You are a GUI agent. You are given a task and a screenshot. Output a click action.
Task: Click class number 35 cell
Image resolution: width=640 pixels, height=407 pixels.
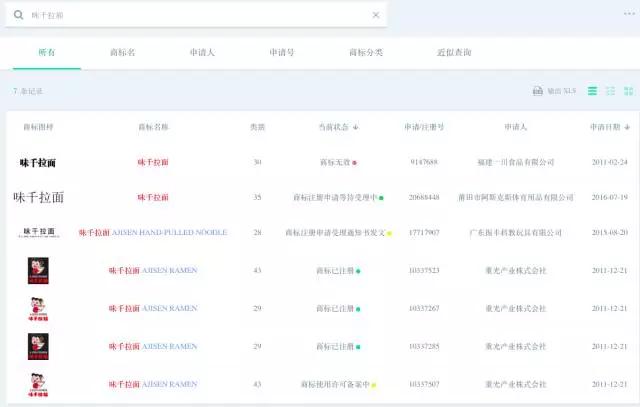257,198
